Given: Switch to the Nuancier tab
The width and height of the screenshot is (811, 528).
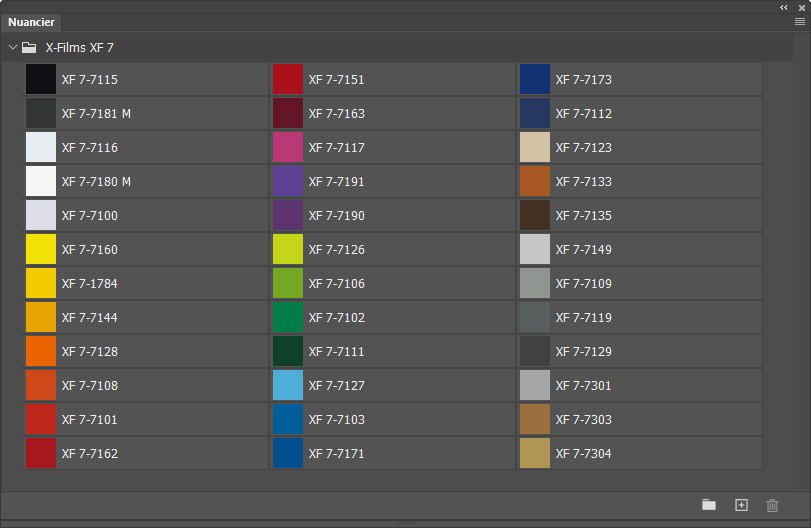Looking at the screenshot, I should [31, 22].
